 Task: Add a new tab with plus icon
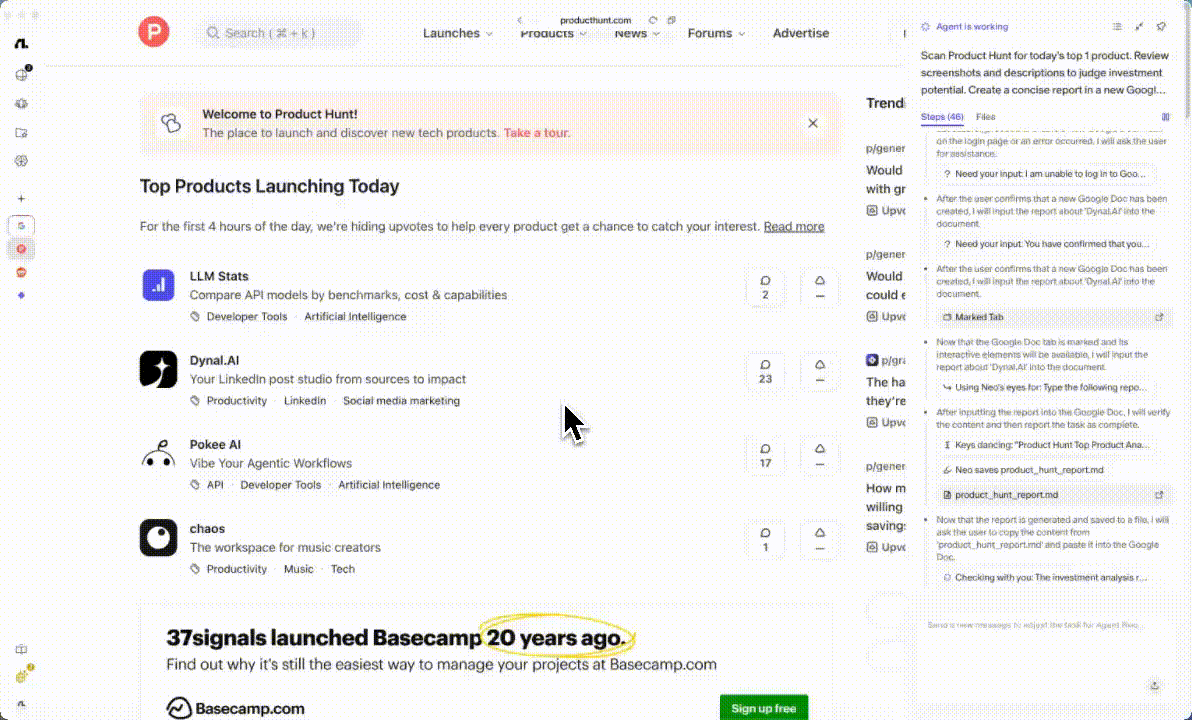[x=21, y=199]
